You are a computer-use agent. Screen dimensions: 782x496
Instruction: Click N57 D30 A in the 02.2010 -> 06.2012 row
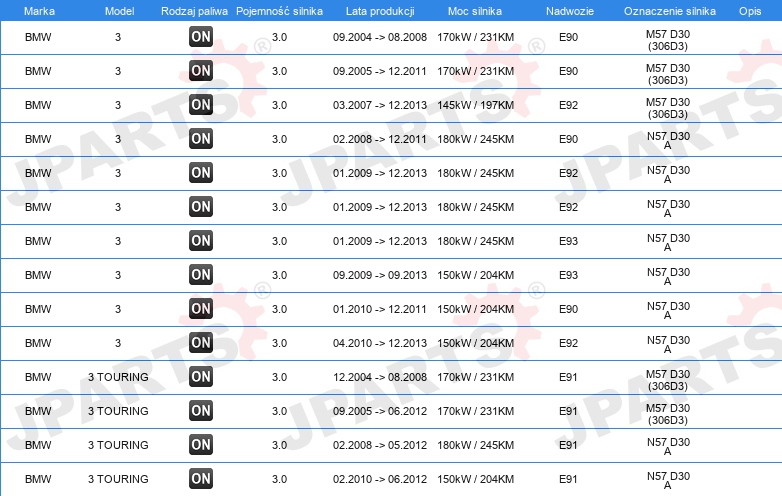click(668, 480)
